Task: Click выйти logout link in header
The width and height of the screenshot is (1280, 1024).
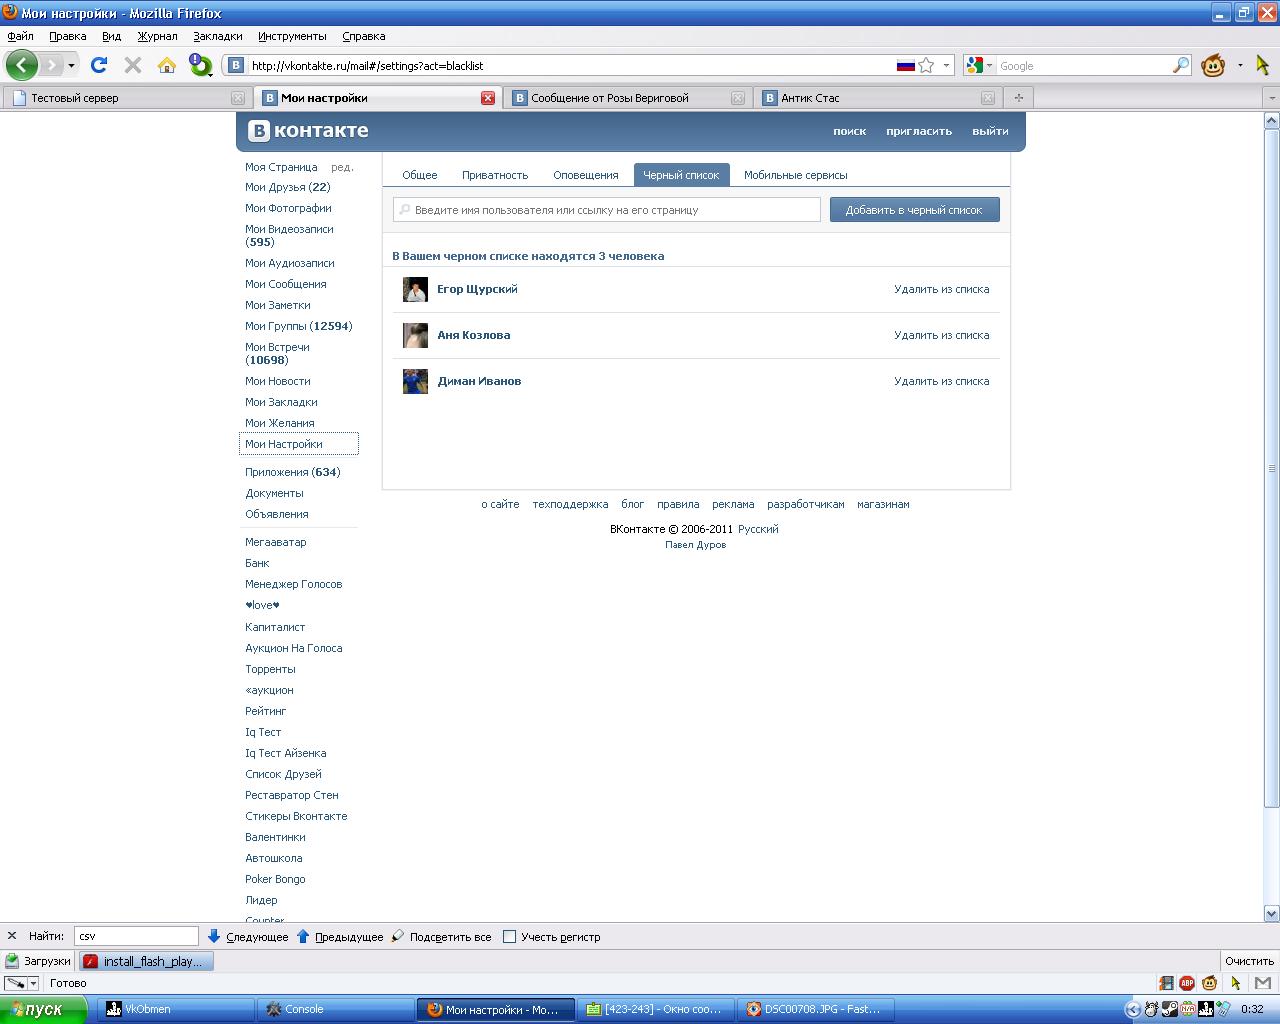Action: (990, 131)
